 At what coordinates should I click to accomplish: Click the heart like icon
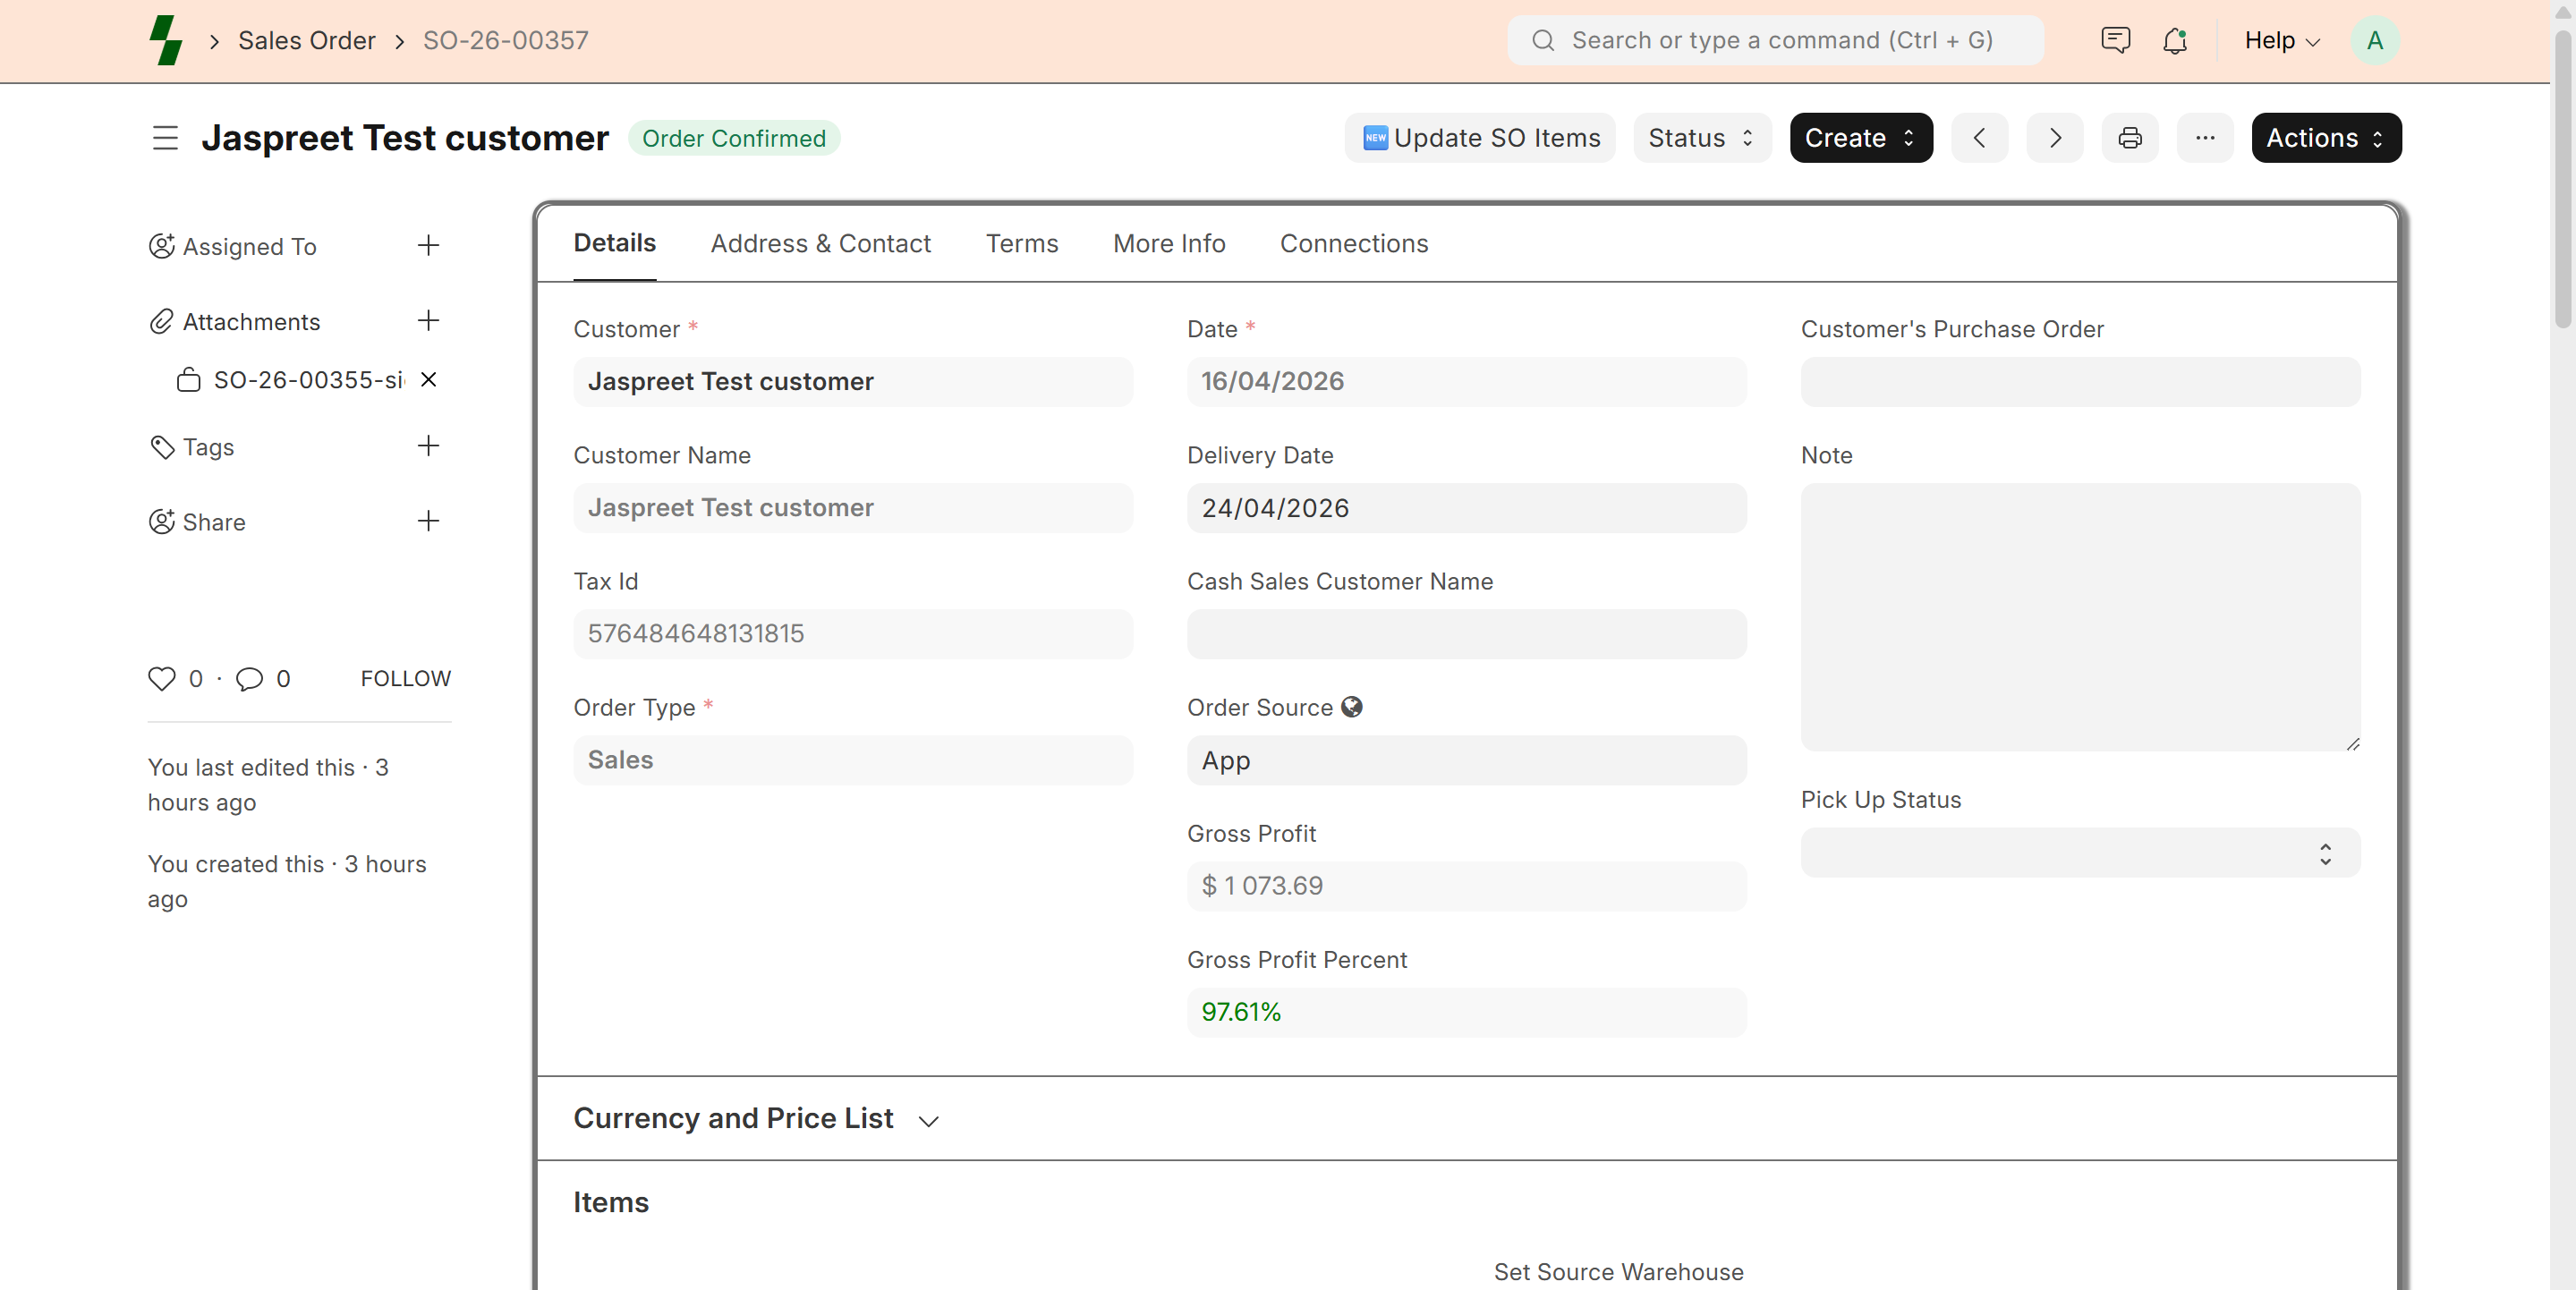pos(162,679)
